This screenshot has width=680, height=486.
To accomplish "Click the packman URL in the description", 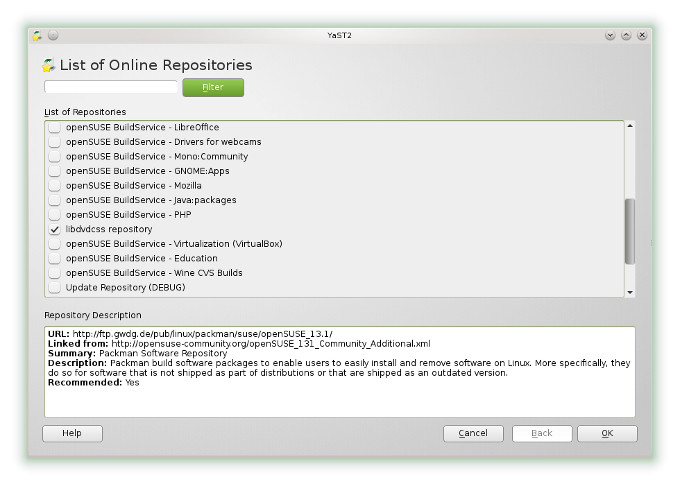I will [x=203, y=334].
